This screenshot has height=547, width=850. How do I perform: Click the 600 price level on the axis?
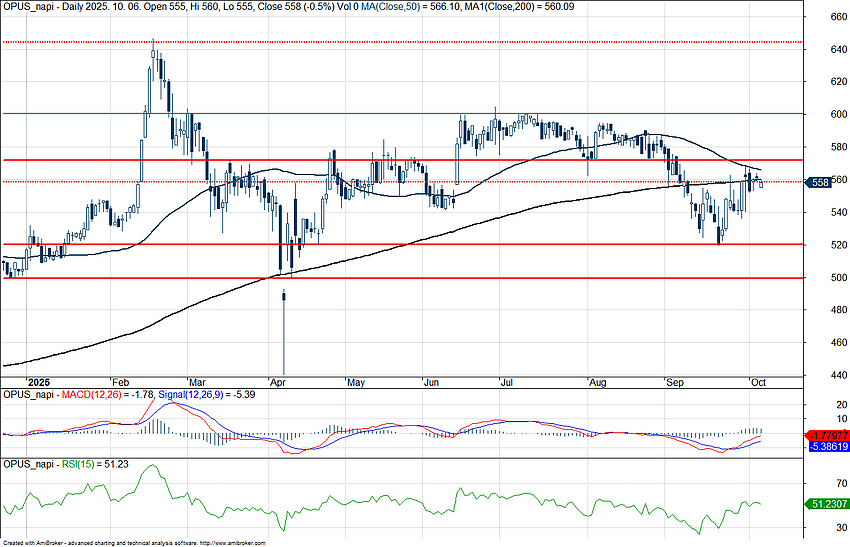point(828,114)
